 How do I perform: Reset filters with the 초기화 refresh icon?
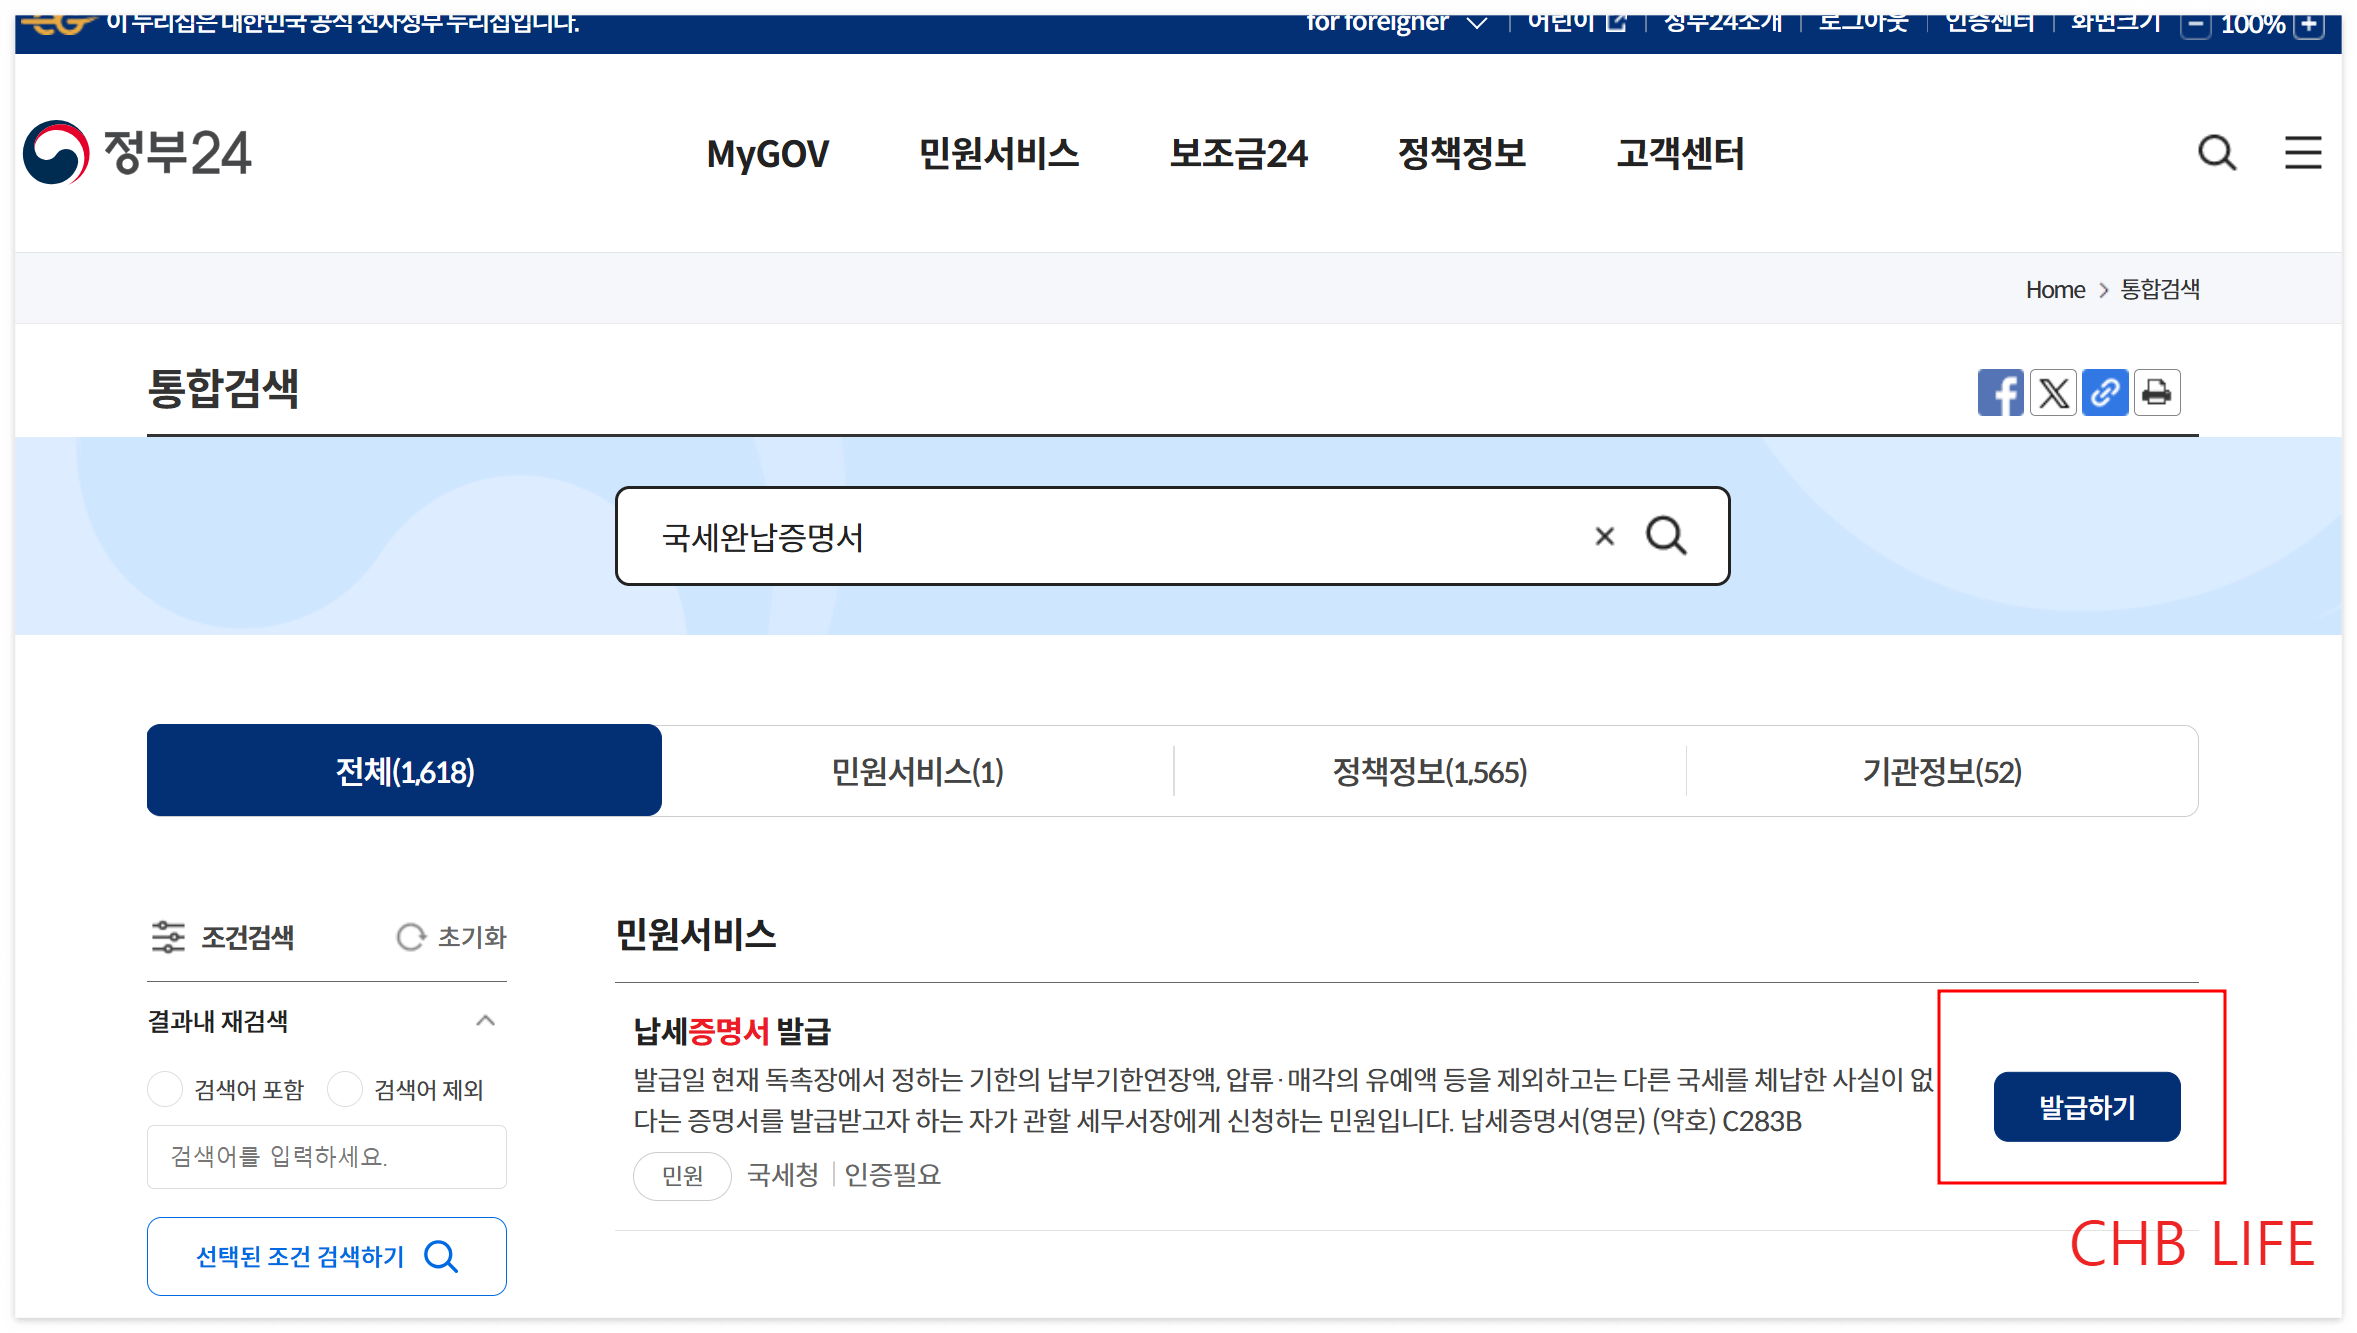(x=411, y=937)
